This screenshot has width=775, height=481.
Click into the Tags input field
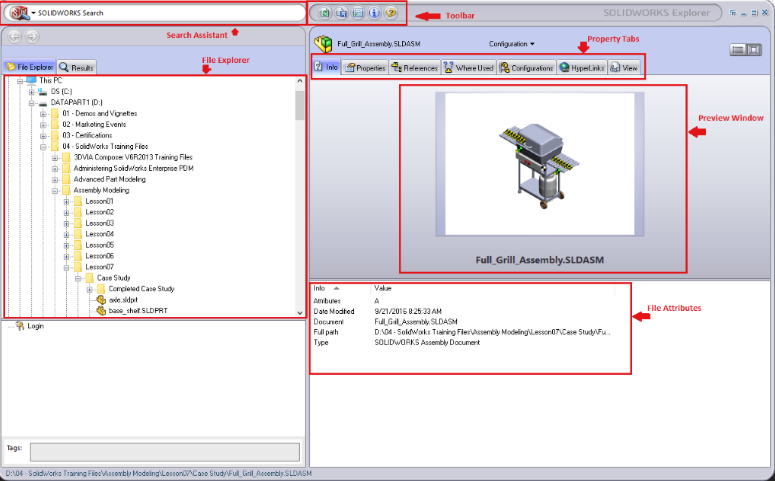tap(164, 451)
